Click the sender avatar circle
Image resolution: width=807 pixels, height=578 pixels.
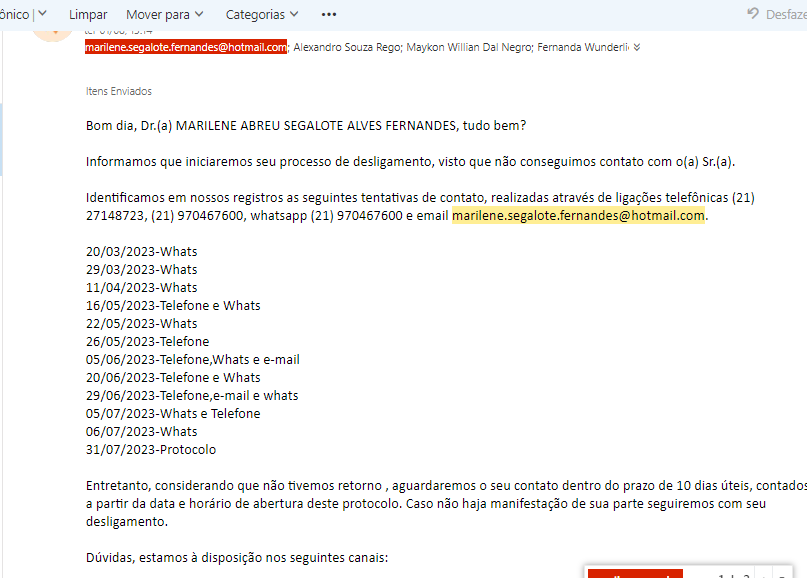tap(52, 35)
